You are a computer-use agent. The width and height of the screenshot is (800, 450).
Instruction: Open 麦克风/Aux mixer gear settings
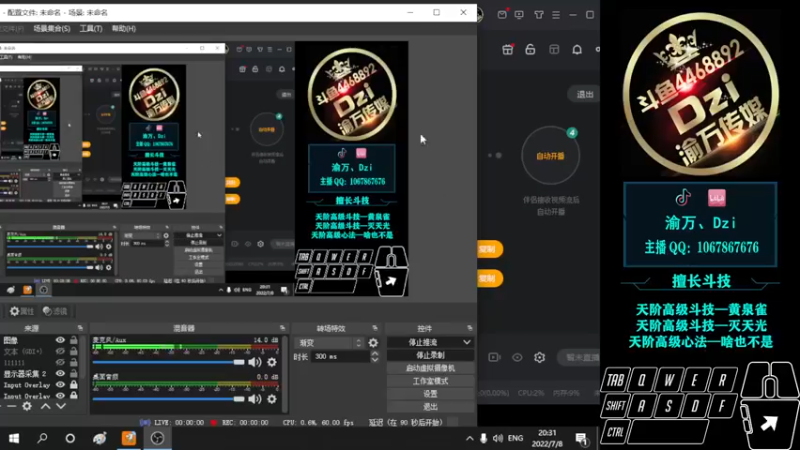click(272, 362)
